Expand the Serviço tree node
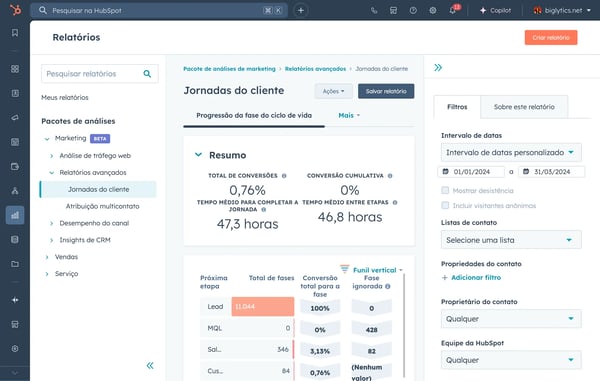 pyautogui.click(x=47, y=274)
